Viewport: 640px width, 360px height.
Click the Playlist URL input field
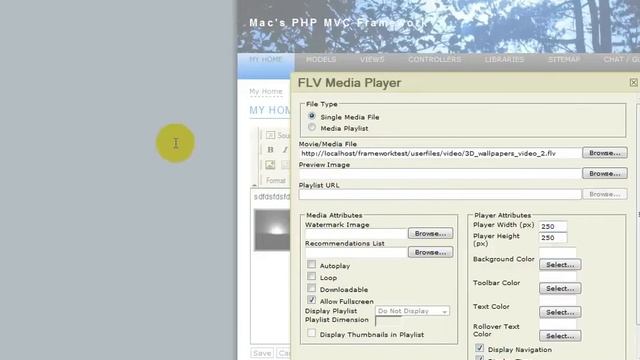[440, 194]
